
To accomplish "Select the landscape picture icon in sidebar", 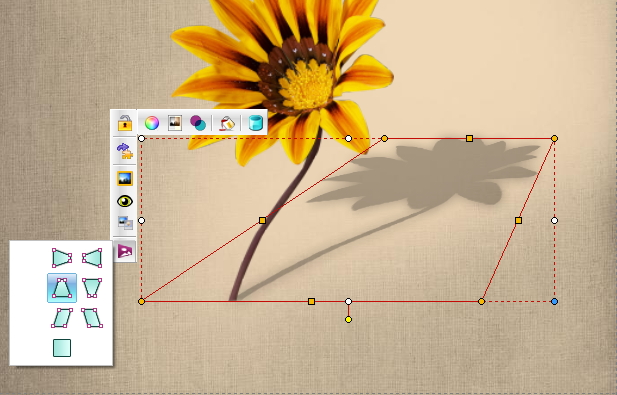I will 125,179.
